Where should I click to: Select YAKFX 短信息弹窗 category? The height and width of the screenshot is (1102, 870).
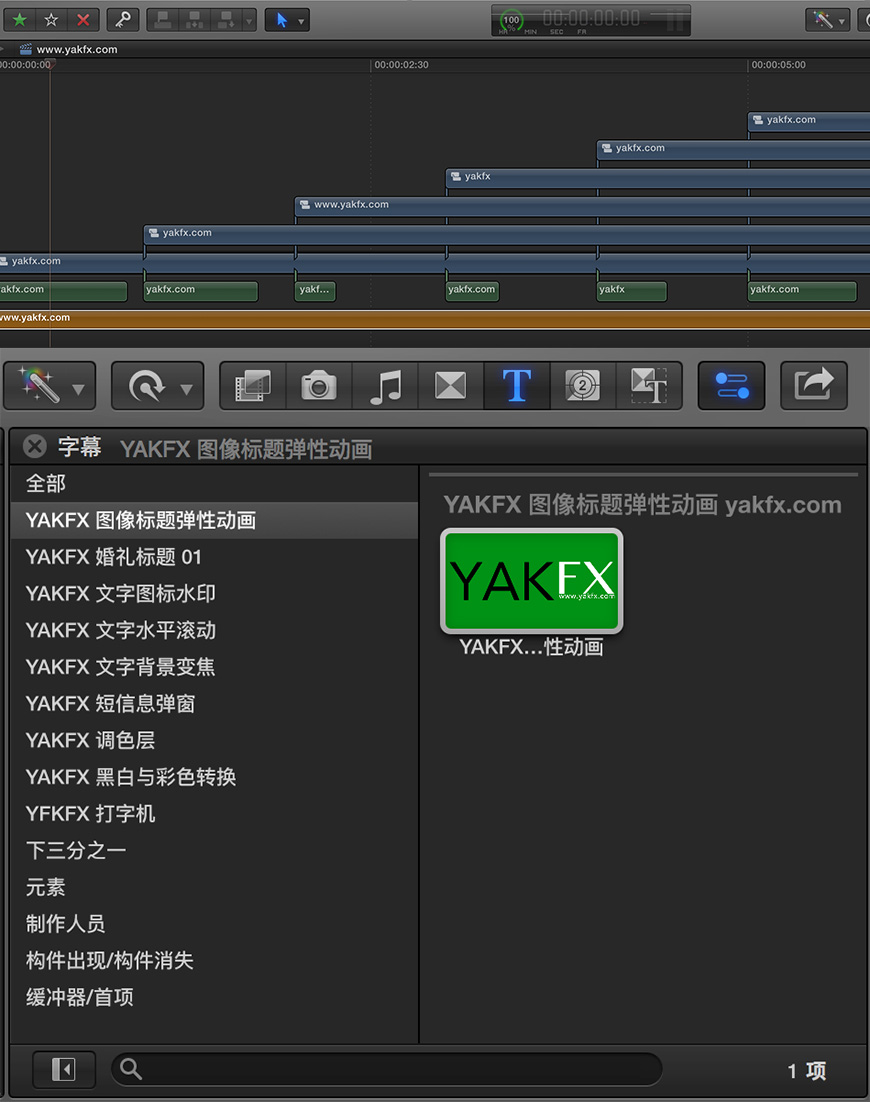214,704
